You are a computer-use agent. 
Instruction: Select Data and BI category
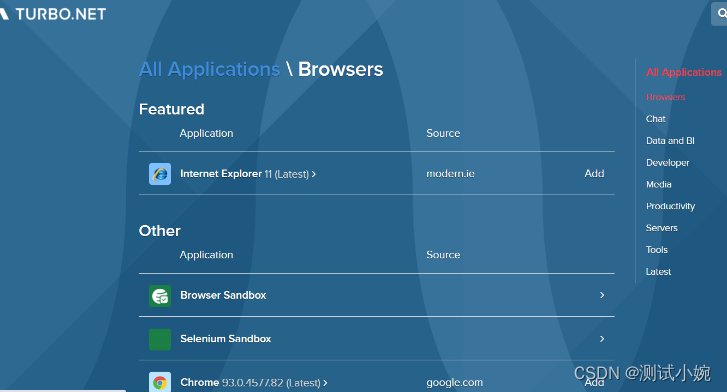[x=670, y=141]
